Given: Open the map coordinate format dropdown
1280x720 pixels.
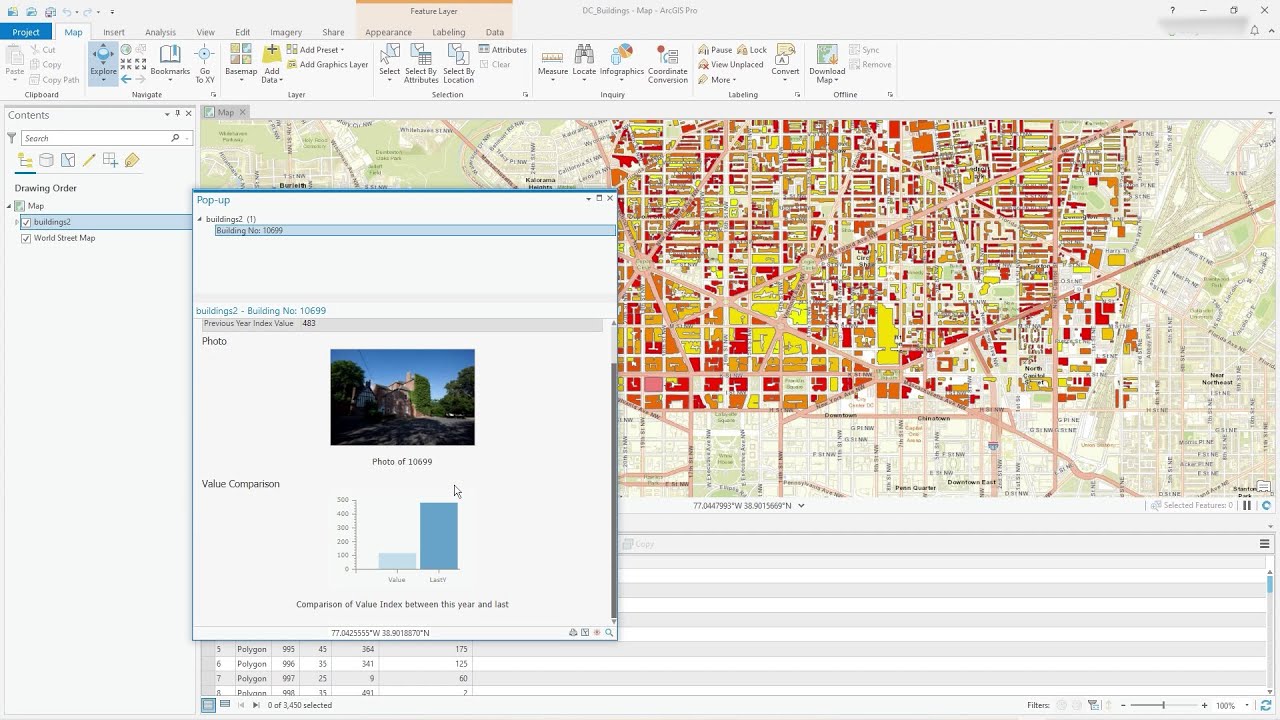Looking at the screenshot, I should [x=801, y=506].
